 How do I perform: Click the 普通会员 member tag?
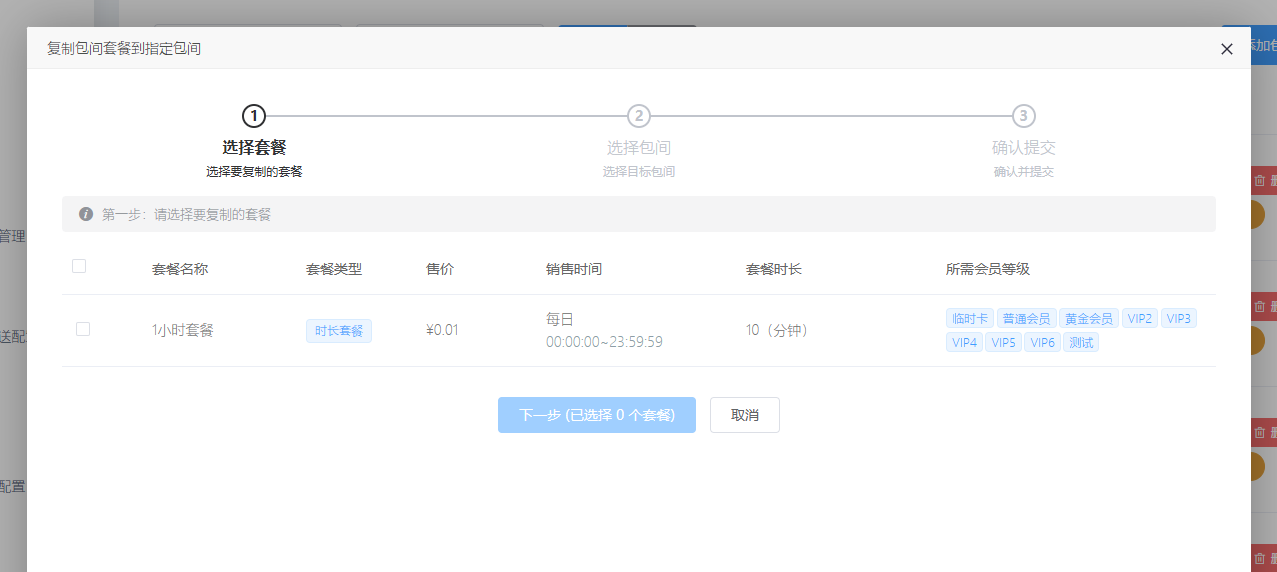click(x=1027, y=319)
